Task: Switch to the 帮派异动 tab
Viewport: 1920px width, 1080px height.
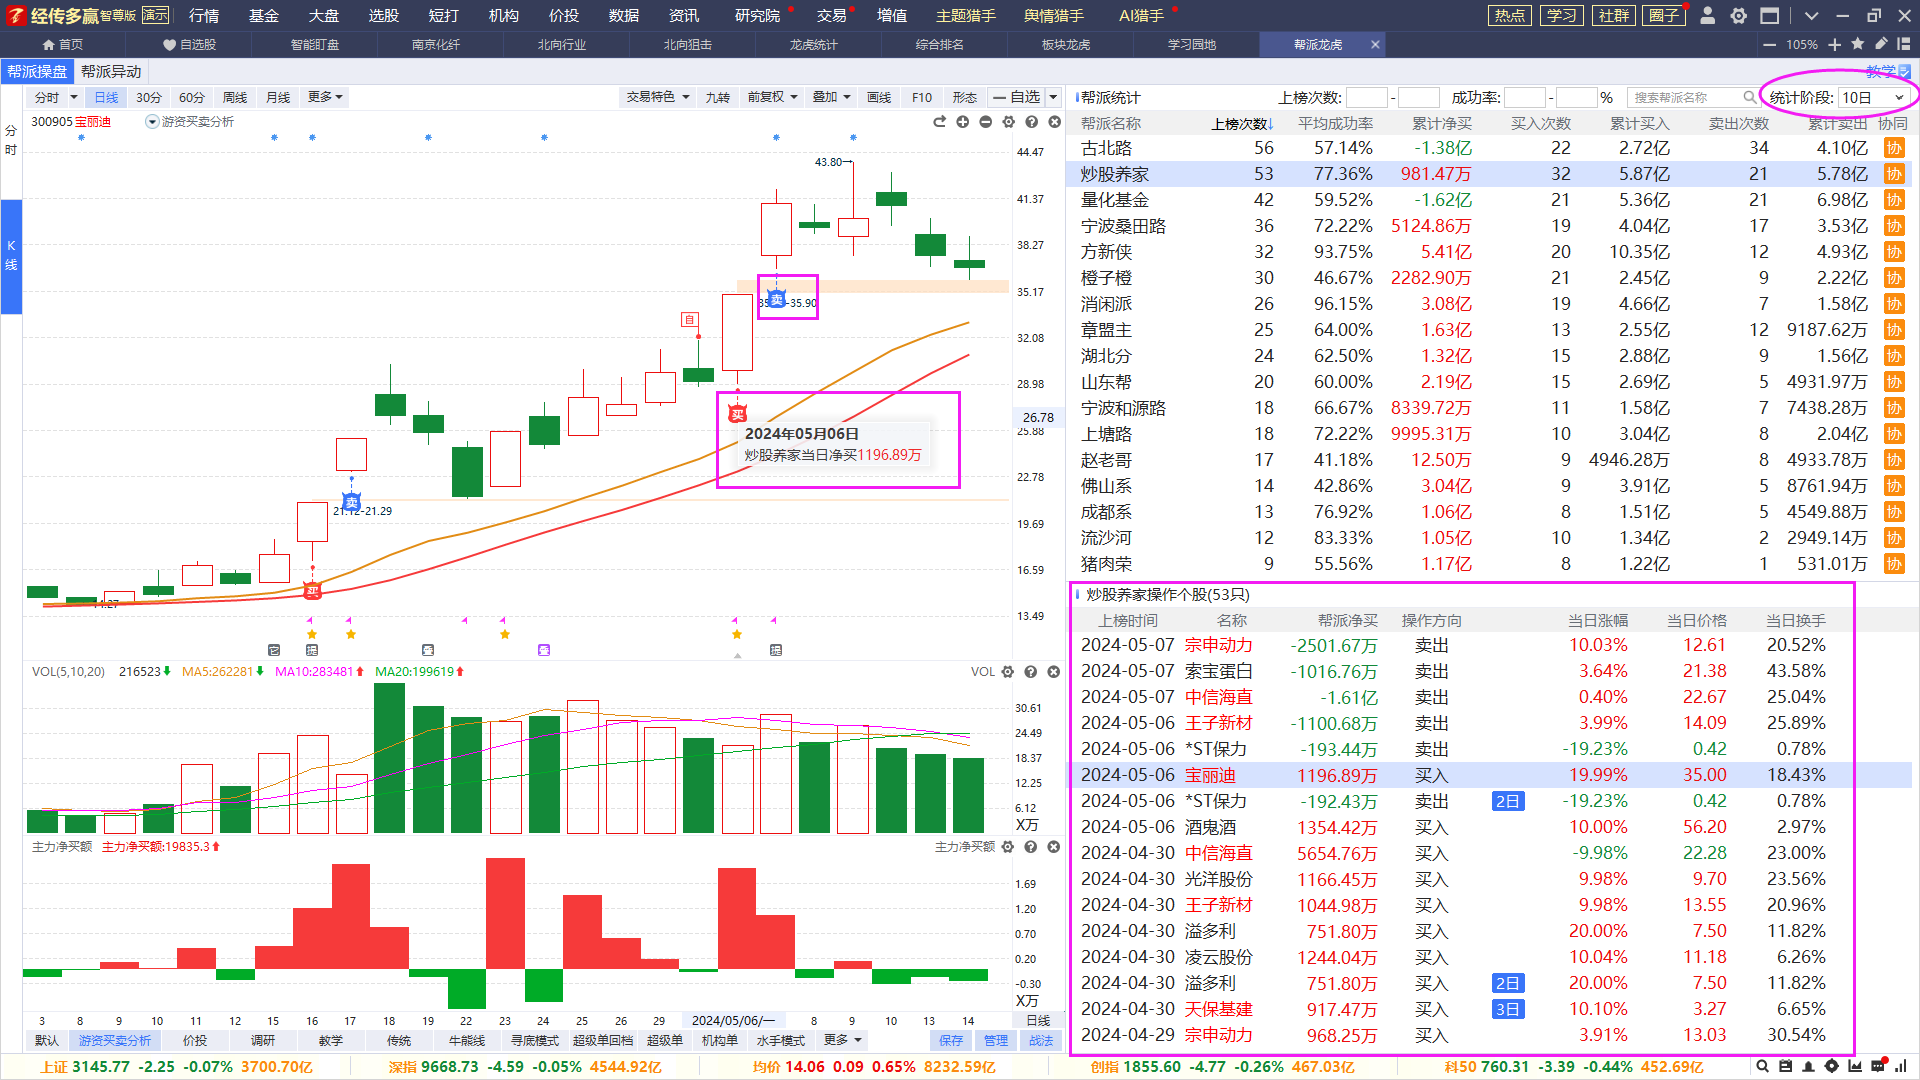Action: pyautogui.click(x=111, y=71)
